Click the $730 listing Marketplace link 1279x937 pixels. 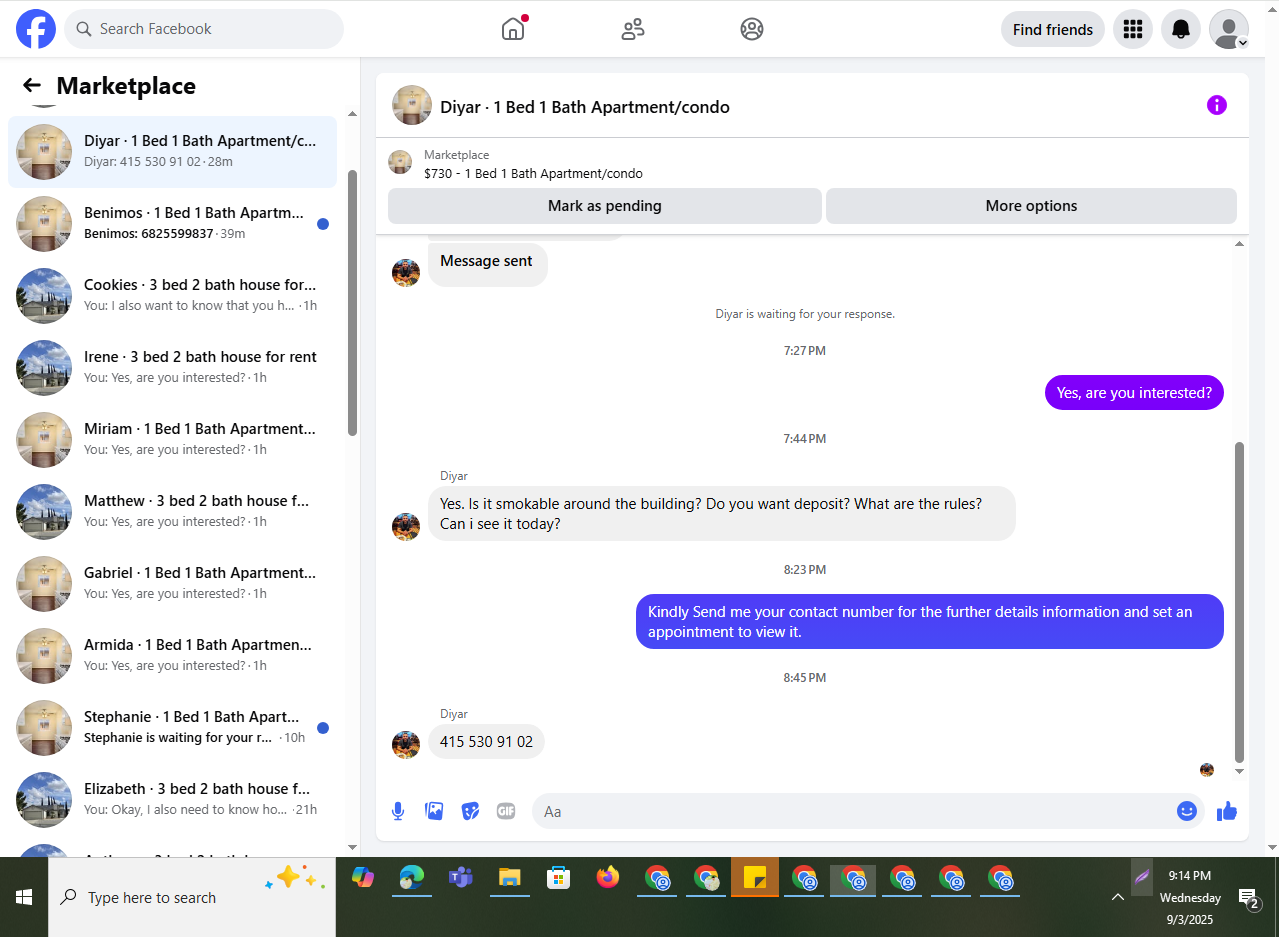click(533, 173)
